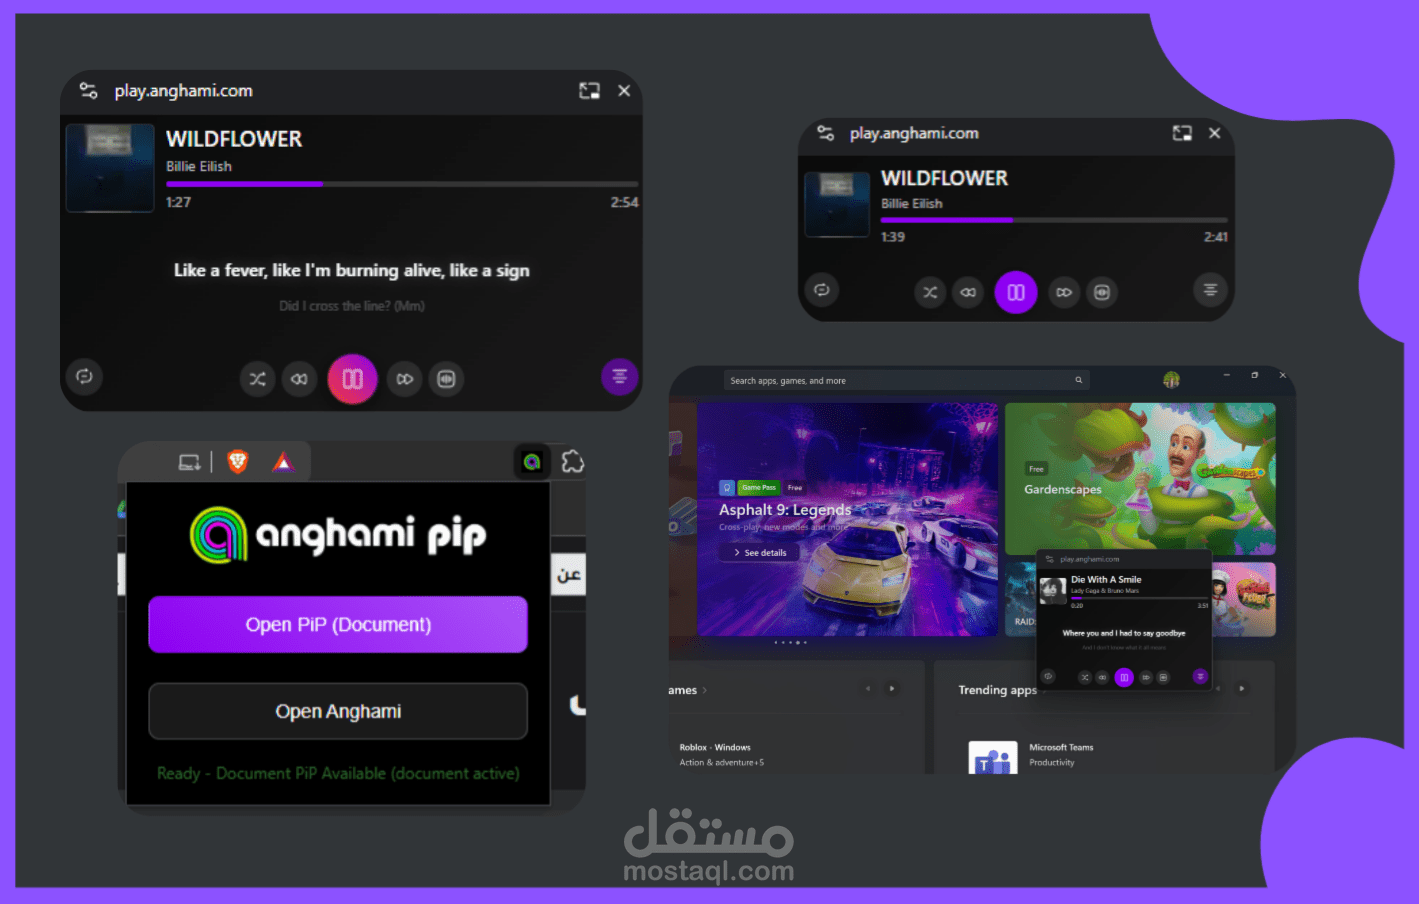Select the equalizer icon beside fast-forward
This screenshot has height=904, width=1419.
pos(446,379)
